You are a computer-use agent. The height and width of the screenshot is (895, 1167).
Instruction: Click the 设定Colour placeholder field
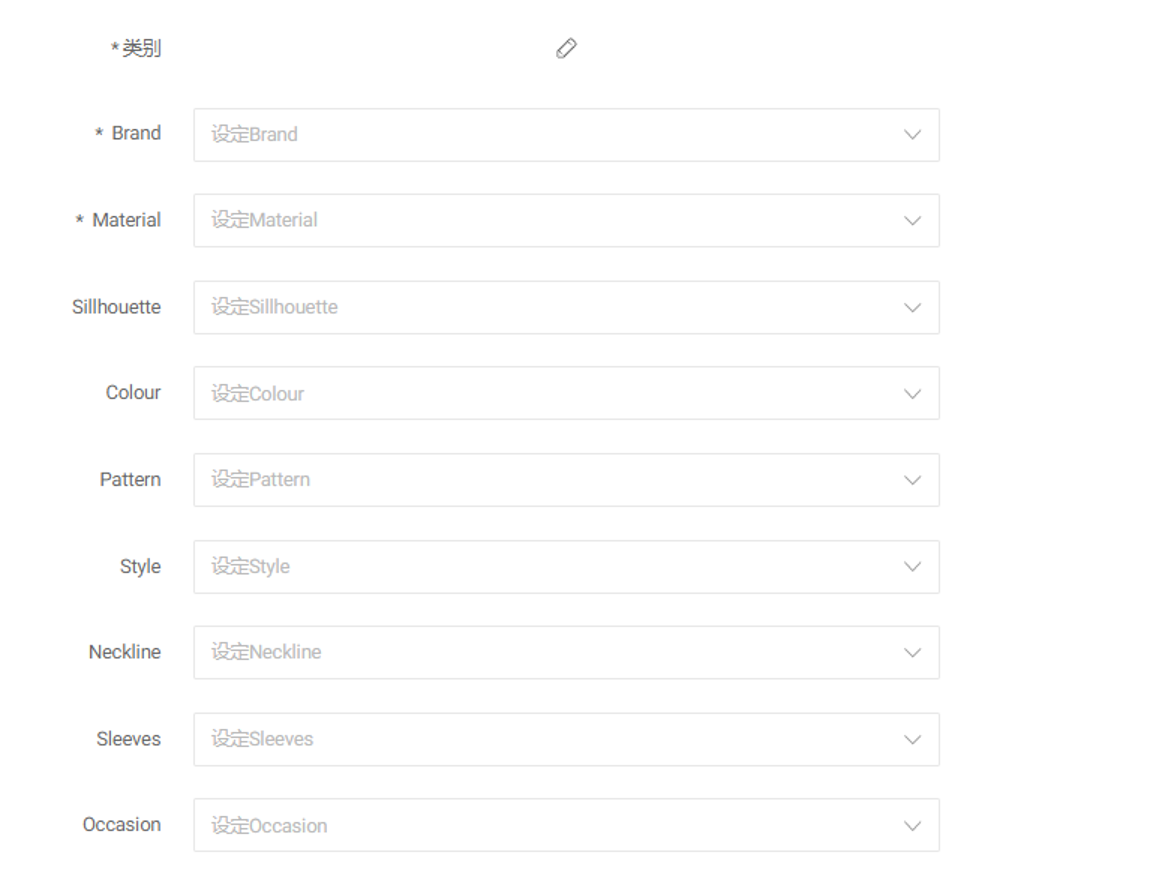566,393
